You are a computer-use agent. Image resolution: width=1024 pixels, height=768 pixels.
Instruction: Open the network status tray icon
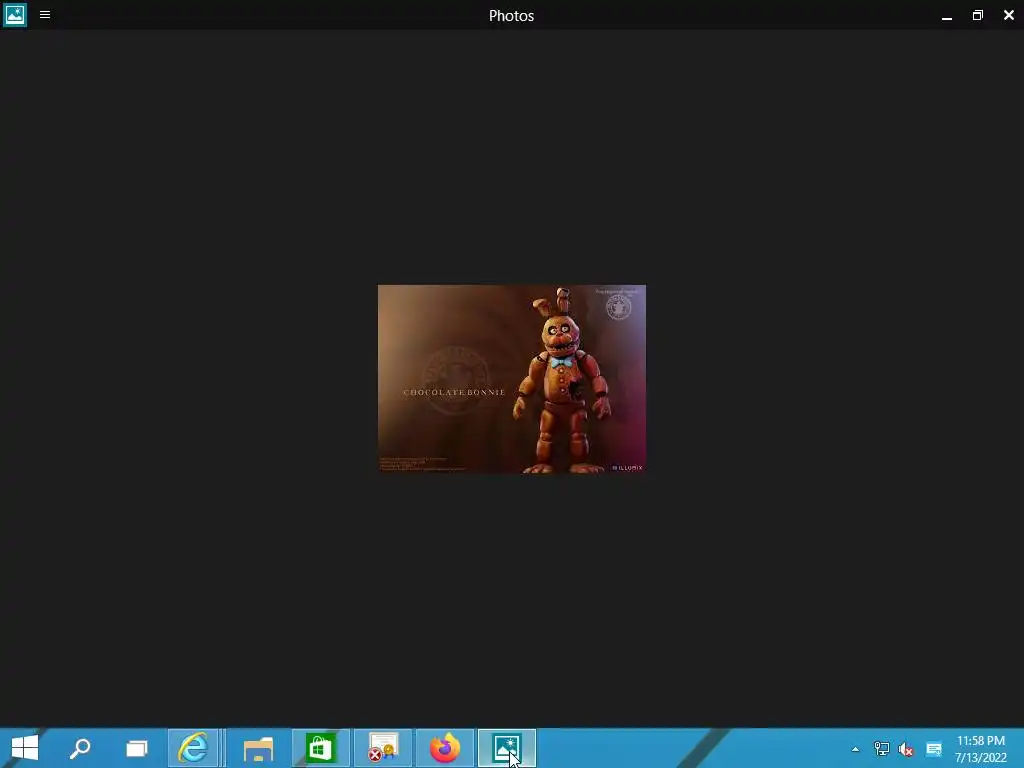881,749
